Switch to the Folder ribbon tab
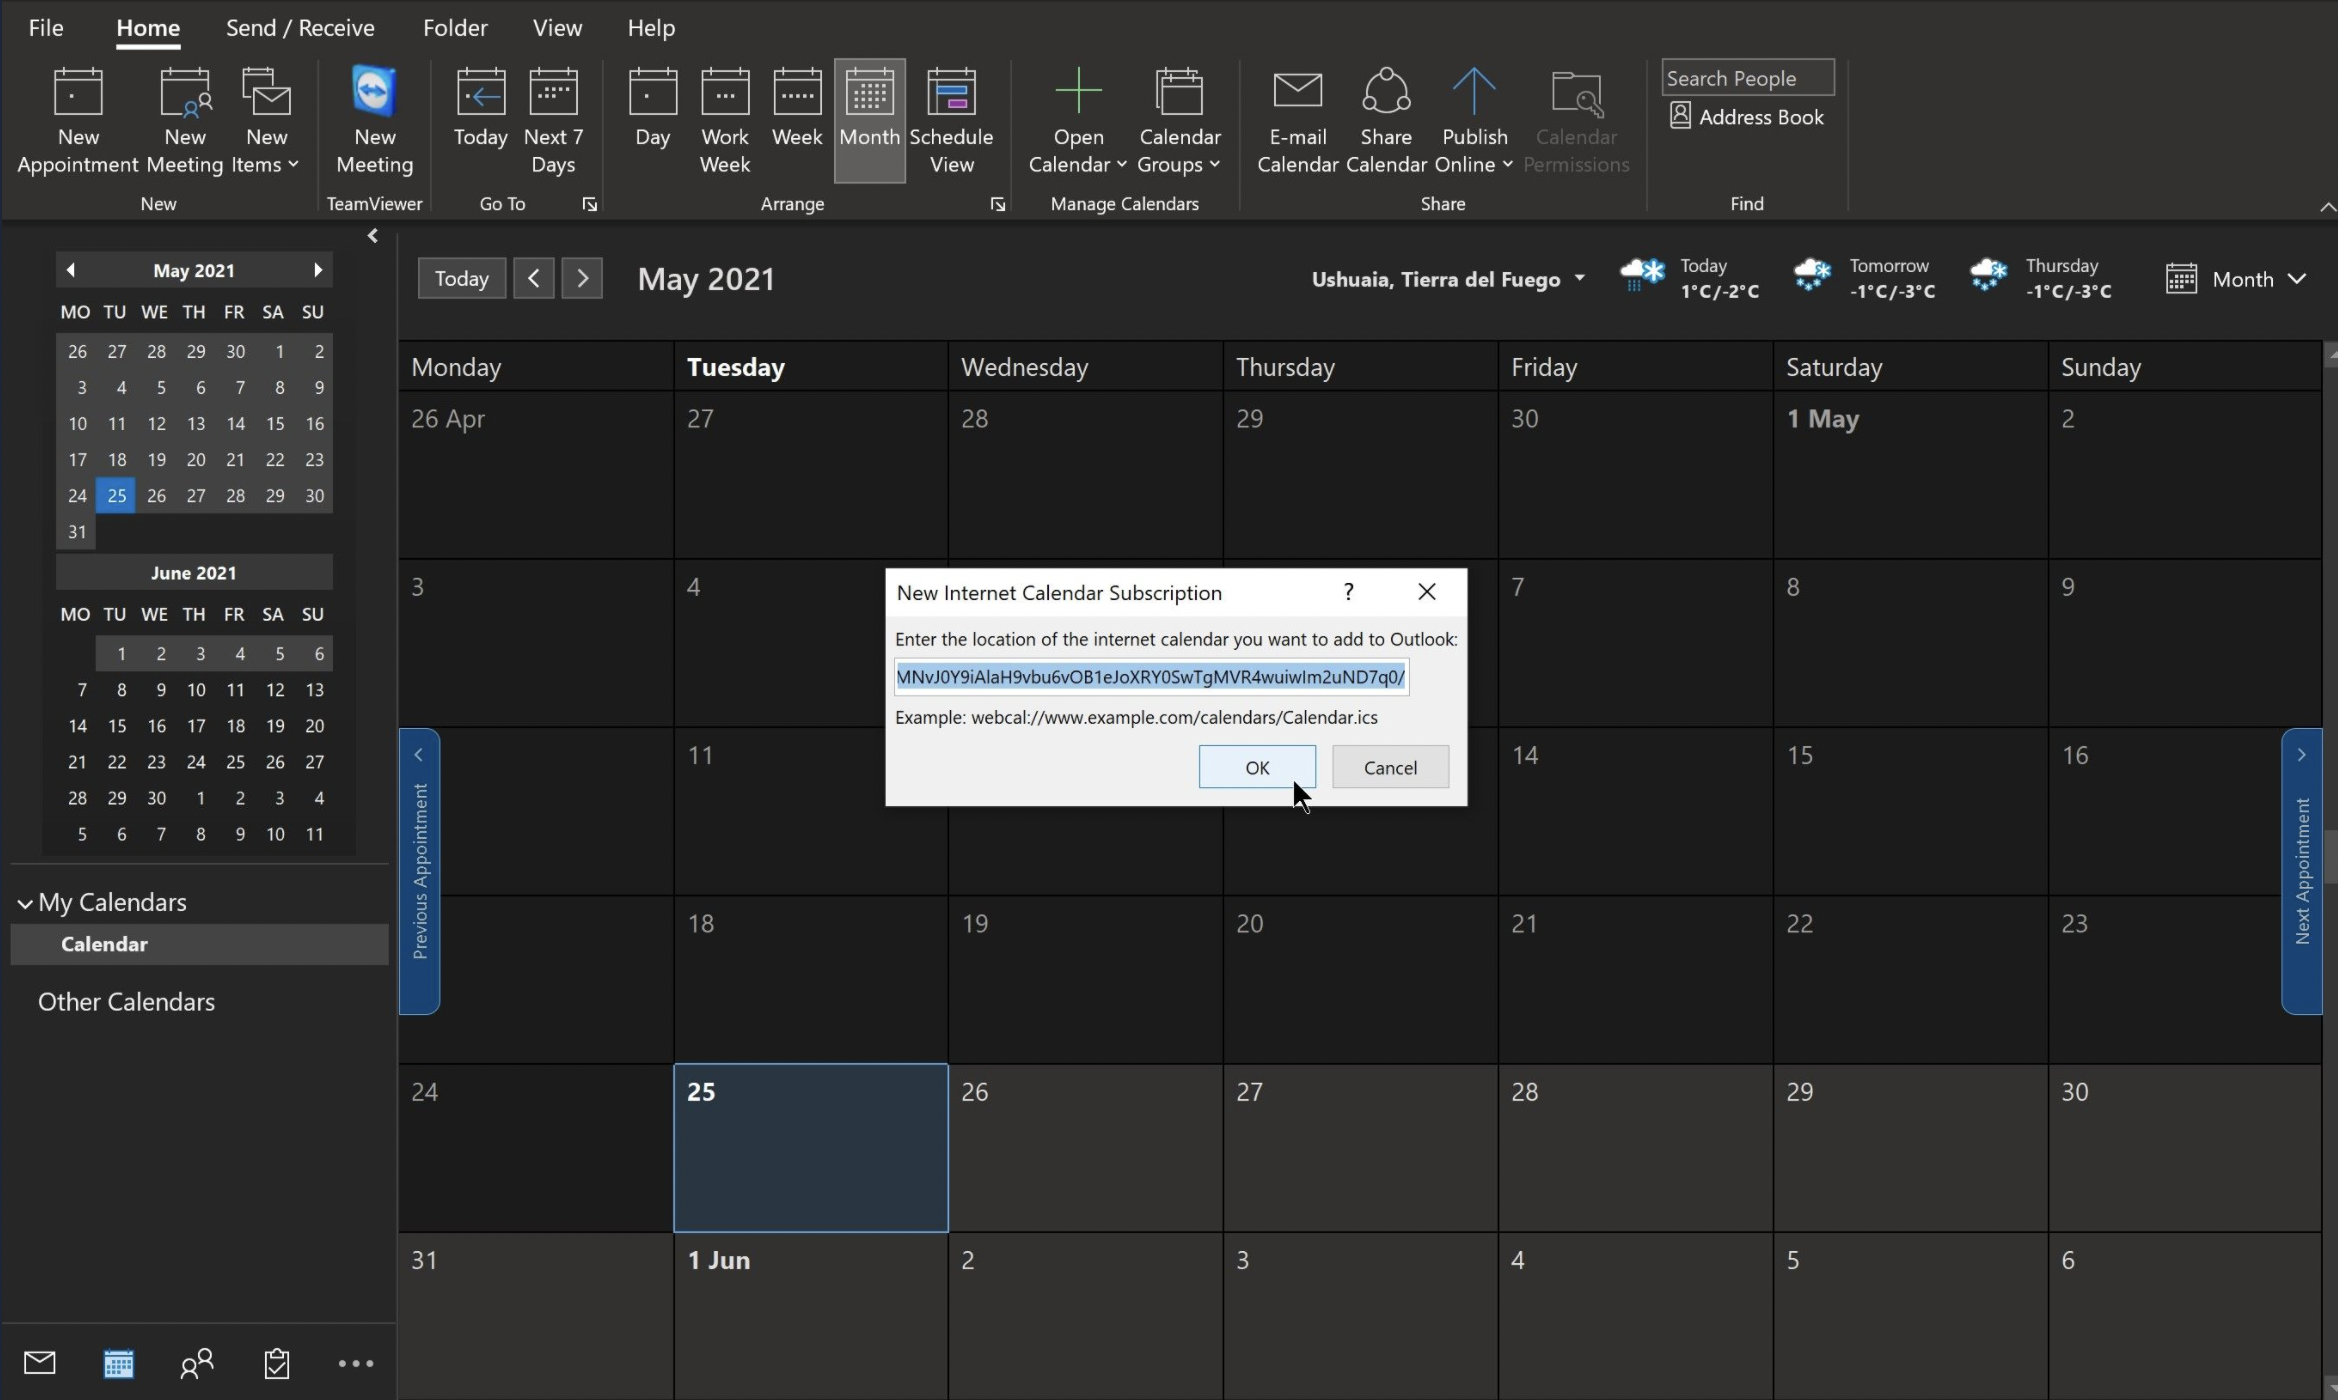Image resolution: width=2338 pixels, height=1400 pixels. [x=455, y=28]
